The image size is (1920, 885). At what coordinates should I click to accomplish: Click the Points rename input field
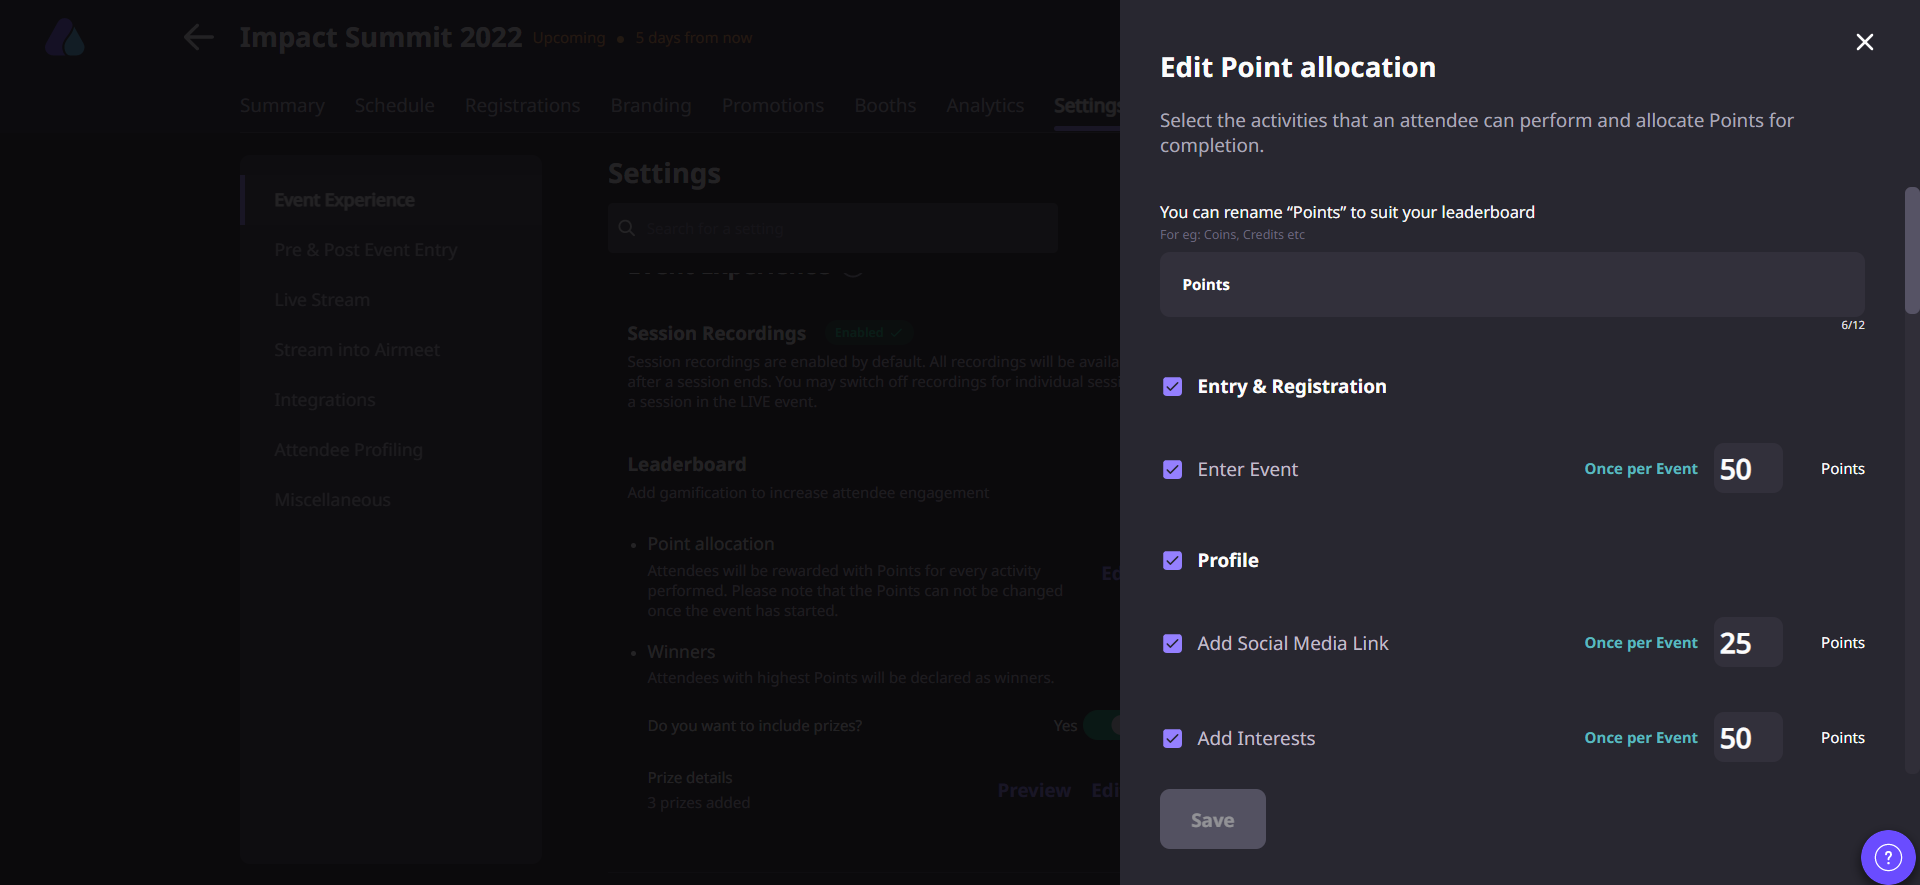[1512, 285]
